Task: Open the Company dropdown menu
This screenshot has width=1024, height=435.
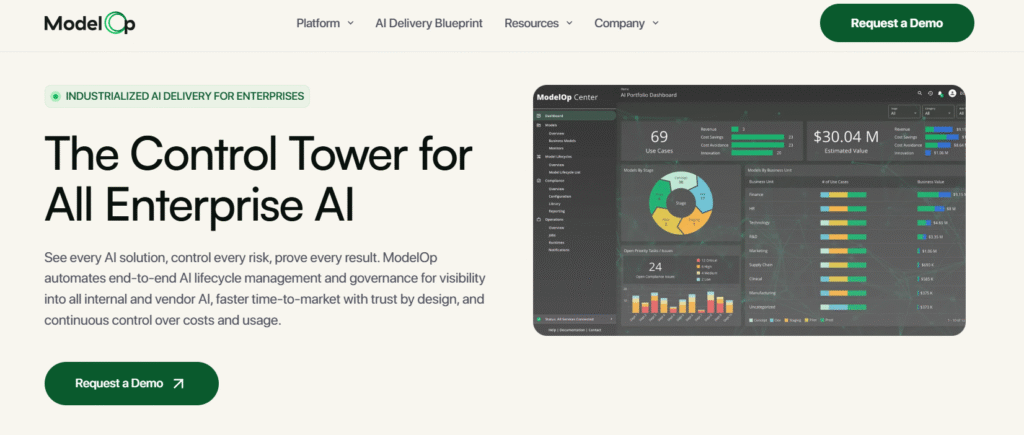Action: [x=626, y=23]
